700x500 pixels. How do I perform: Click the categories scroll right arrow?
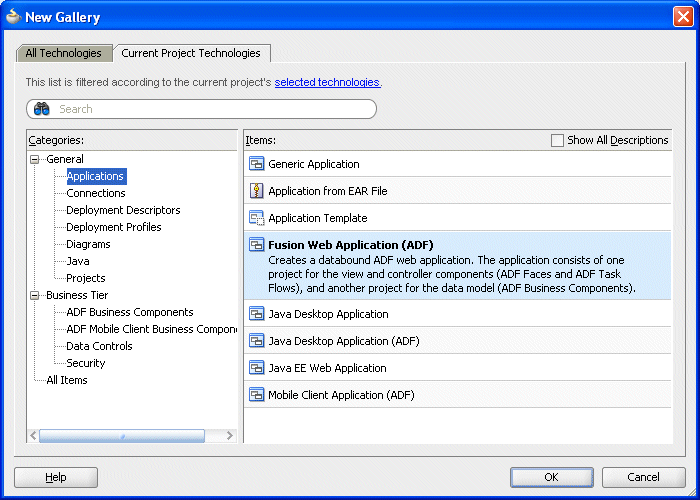(229, 436)
